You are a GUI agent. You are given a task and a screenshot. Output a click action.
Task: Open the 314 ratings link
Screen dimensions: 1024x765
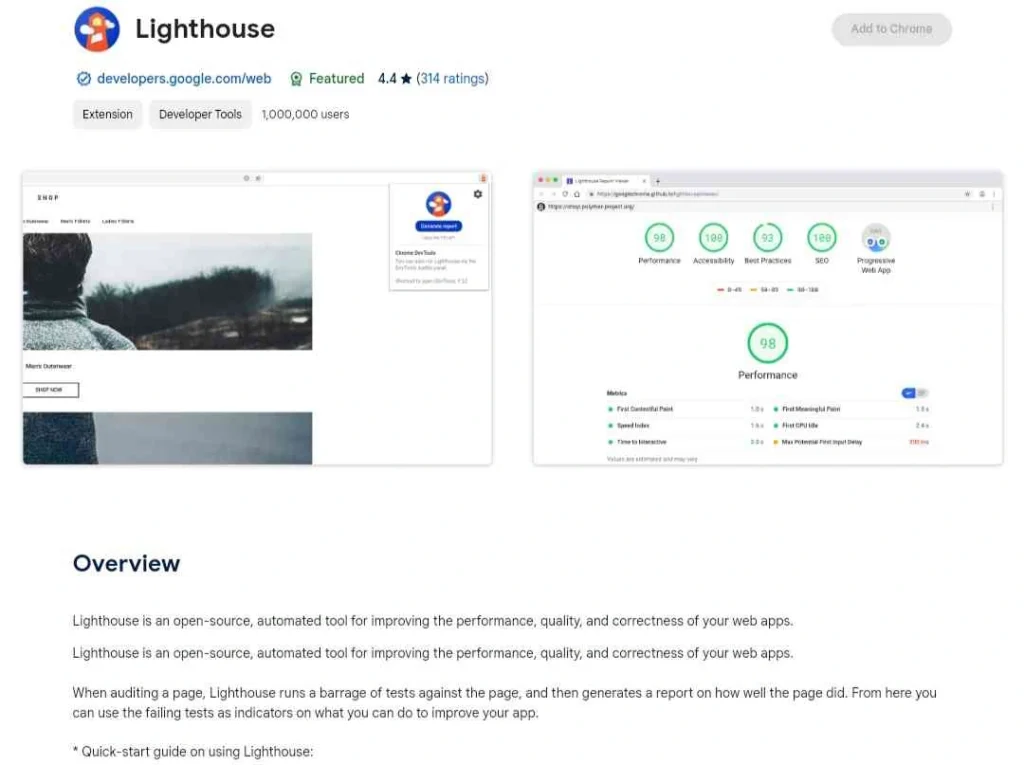coord(452,79)
